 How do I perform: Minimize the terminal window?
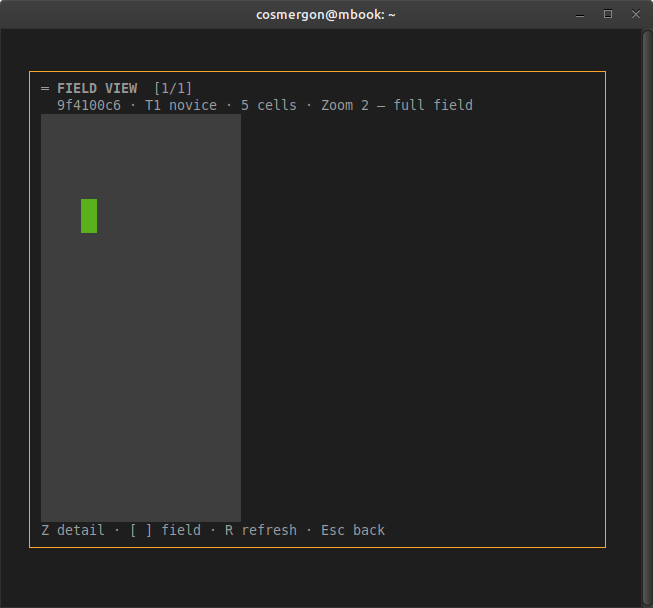point(580,15)
